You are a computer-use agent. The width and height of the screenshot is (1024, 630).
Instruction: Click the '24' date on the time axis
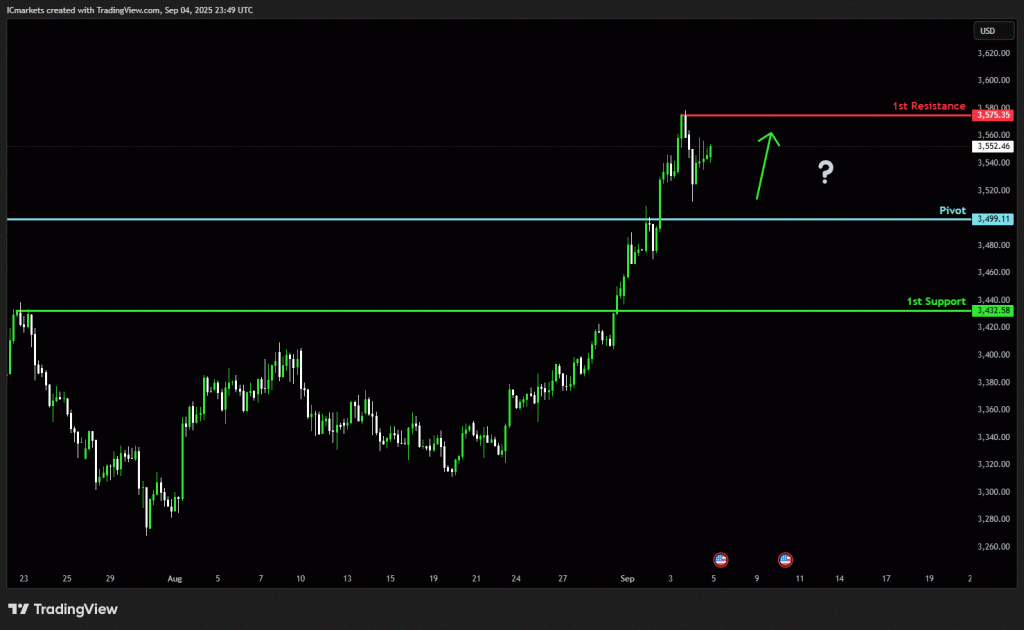516,578
